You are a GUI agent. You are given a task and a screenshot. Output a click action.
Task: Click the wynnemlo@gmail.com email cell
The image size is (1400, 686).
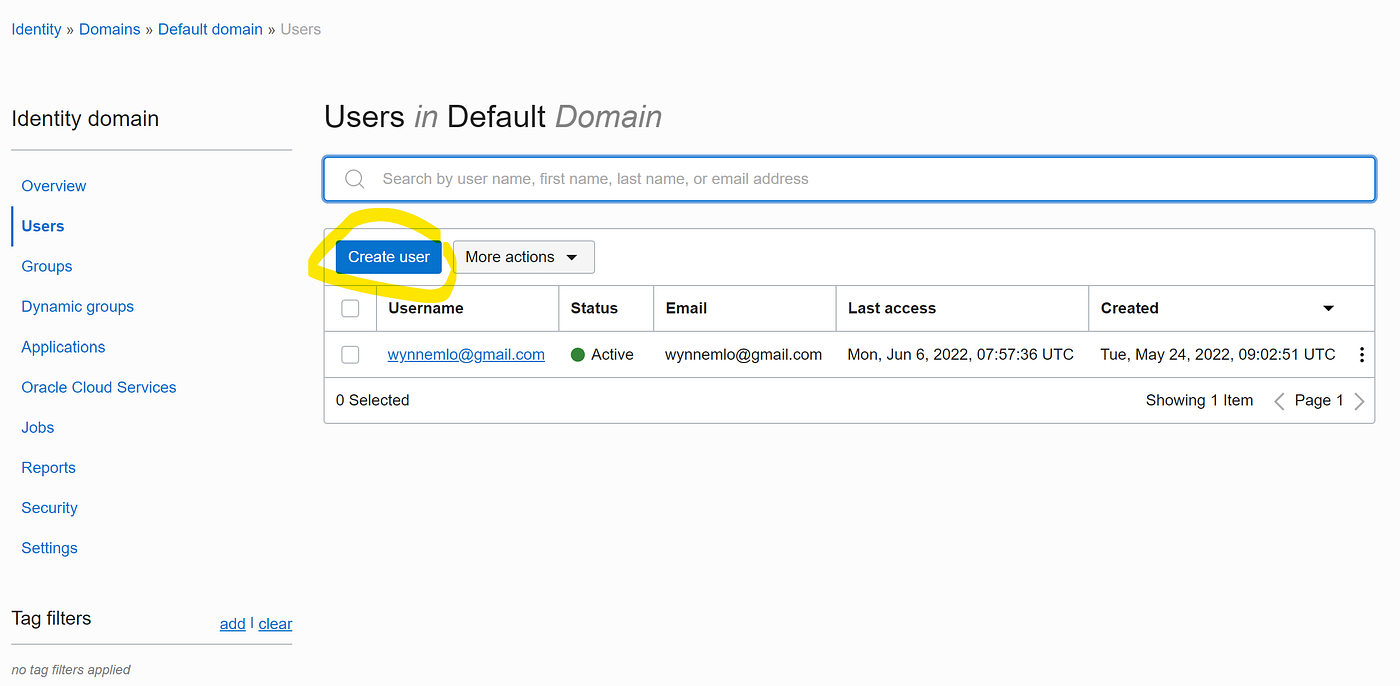(x=743, y=354)
